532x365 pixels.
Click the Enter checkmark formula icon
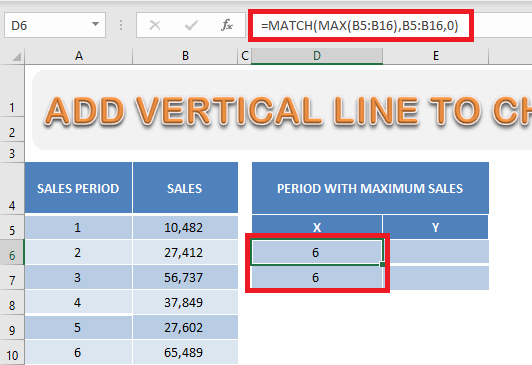191,25
